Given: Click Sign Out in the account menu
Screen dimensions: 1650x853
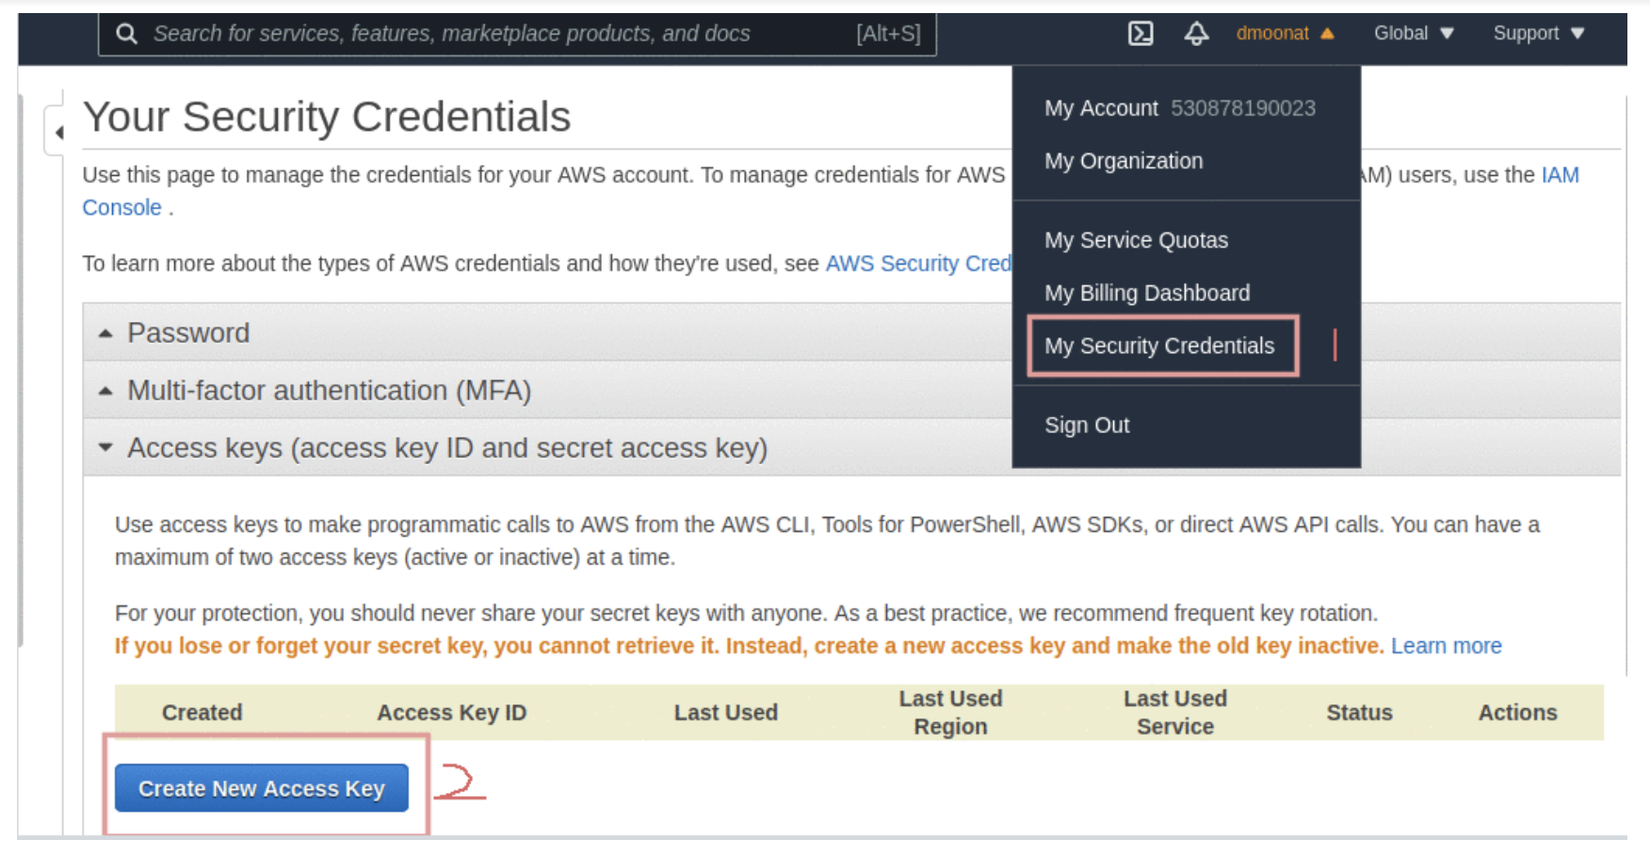Looking at the screenshot, I should coord(1087,425).
